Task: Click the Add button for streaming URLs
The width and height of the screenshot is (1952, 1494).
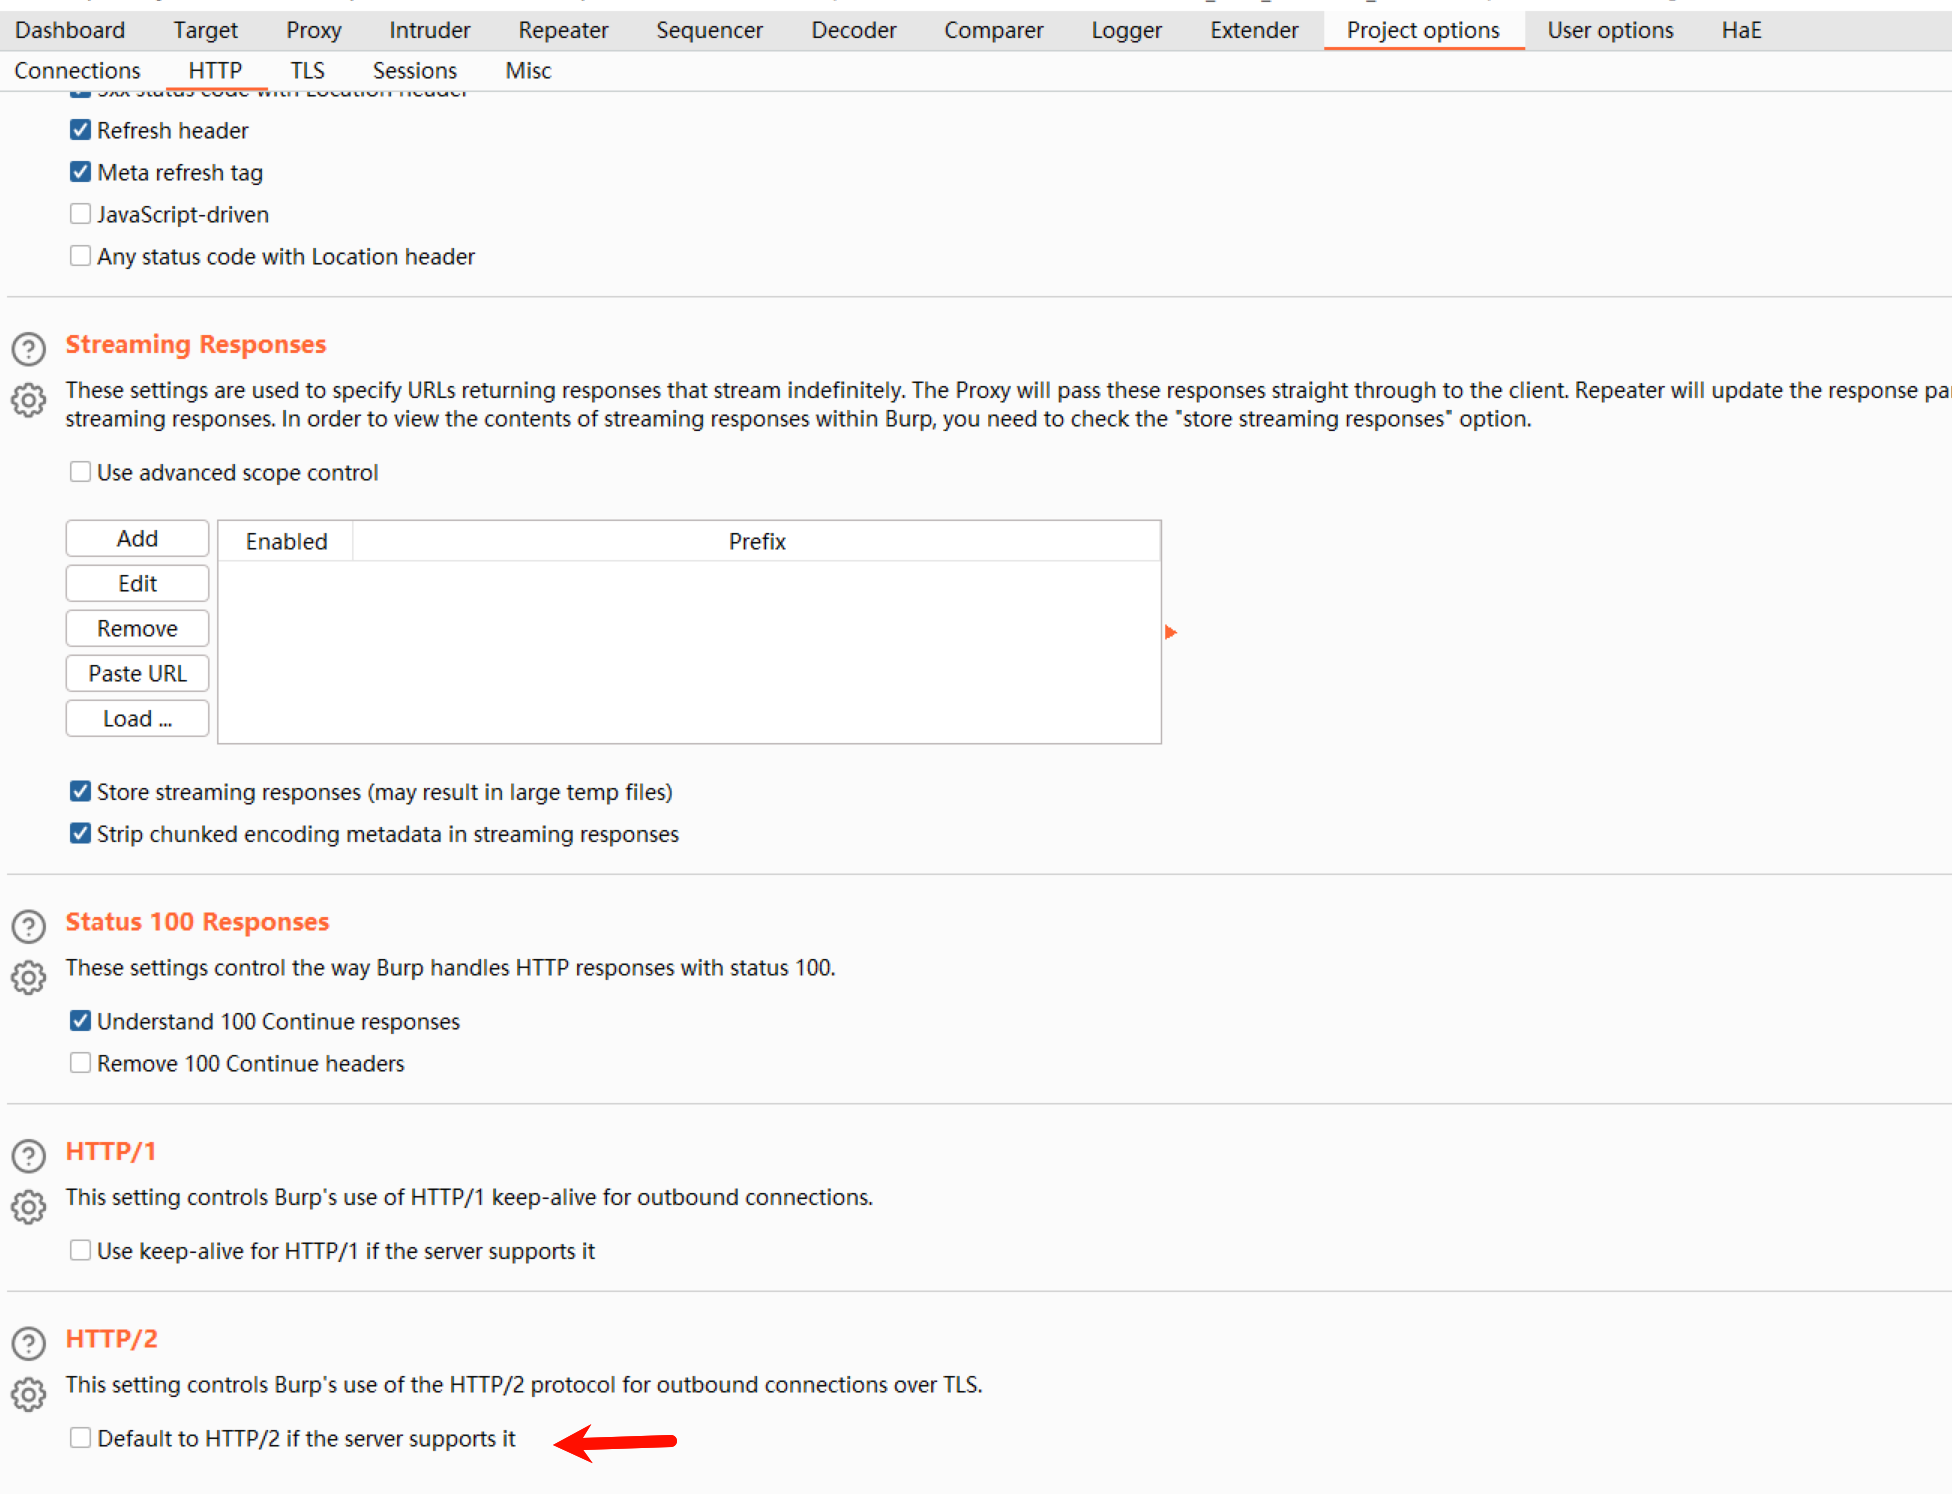Action: pos(137,538)
